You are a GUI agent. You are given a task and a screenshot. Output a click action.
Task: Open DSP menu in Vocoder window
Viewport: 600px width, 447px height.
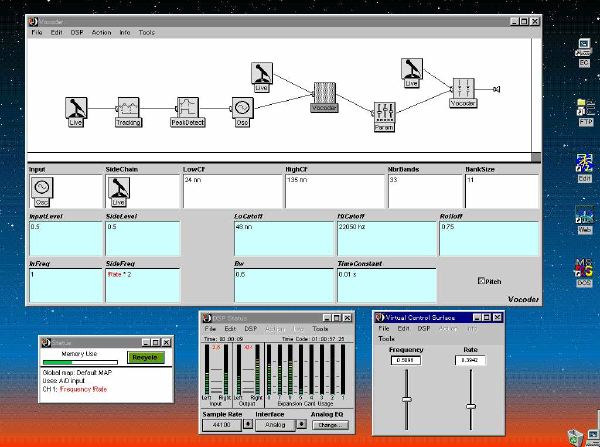77,32
